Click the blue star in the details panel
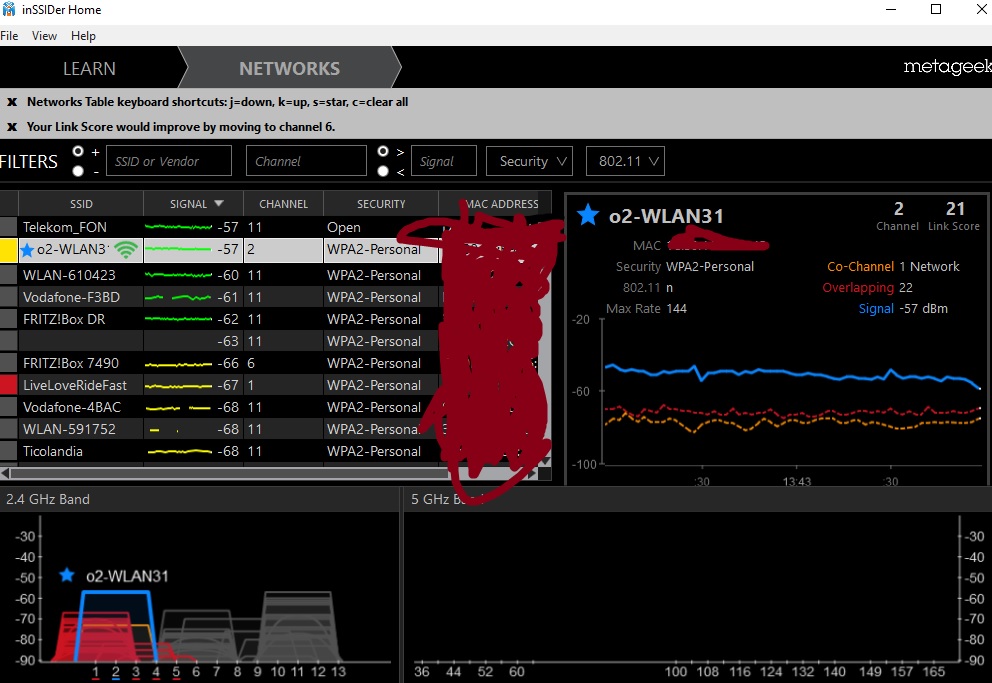Image resolution: width=992 pixels, height=683 pixels. 588,215
